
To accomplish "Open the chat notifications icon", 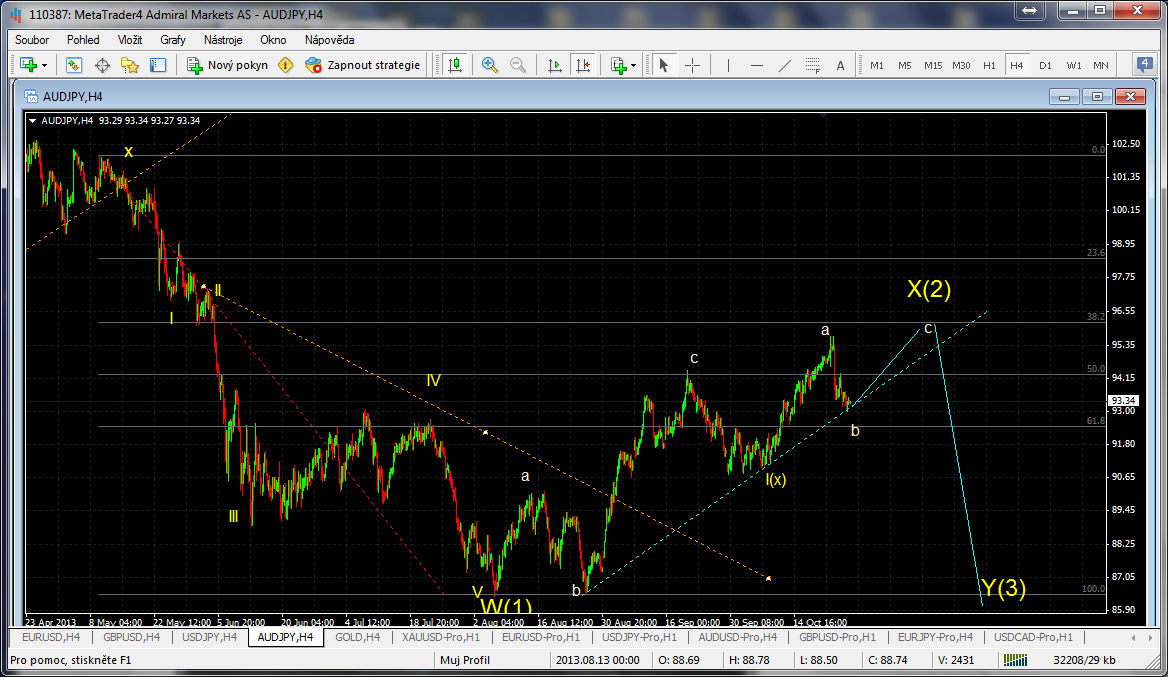I will click(1145, 64).
